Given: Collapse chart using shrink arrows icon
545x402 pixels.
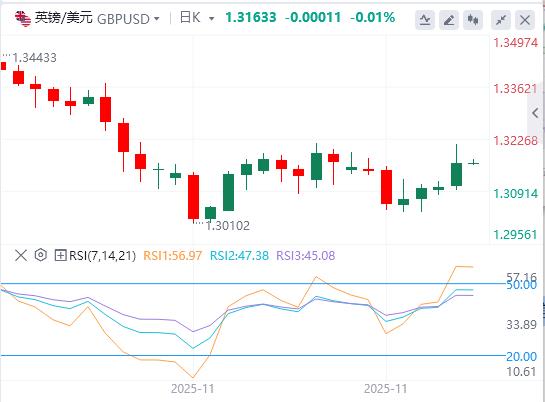Looking at the screenshot, I should (x=501, y=20).
